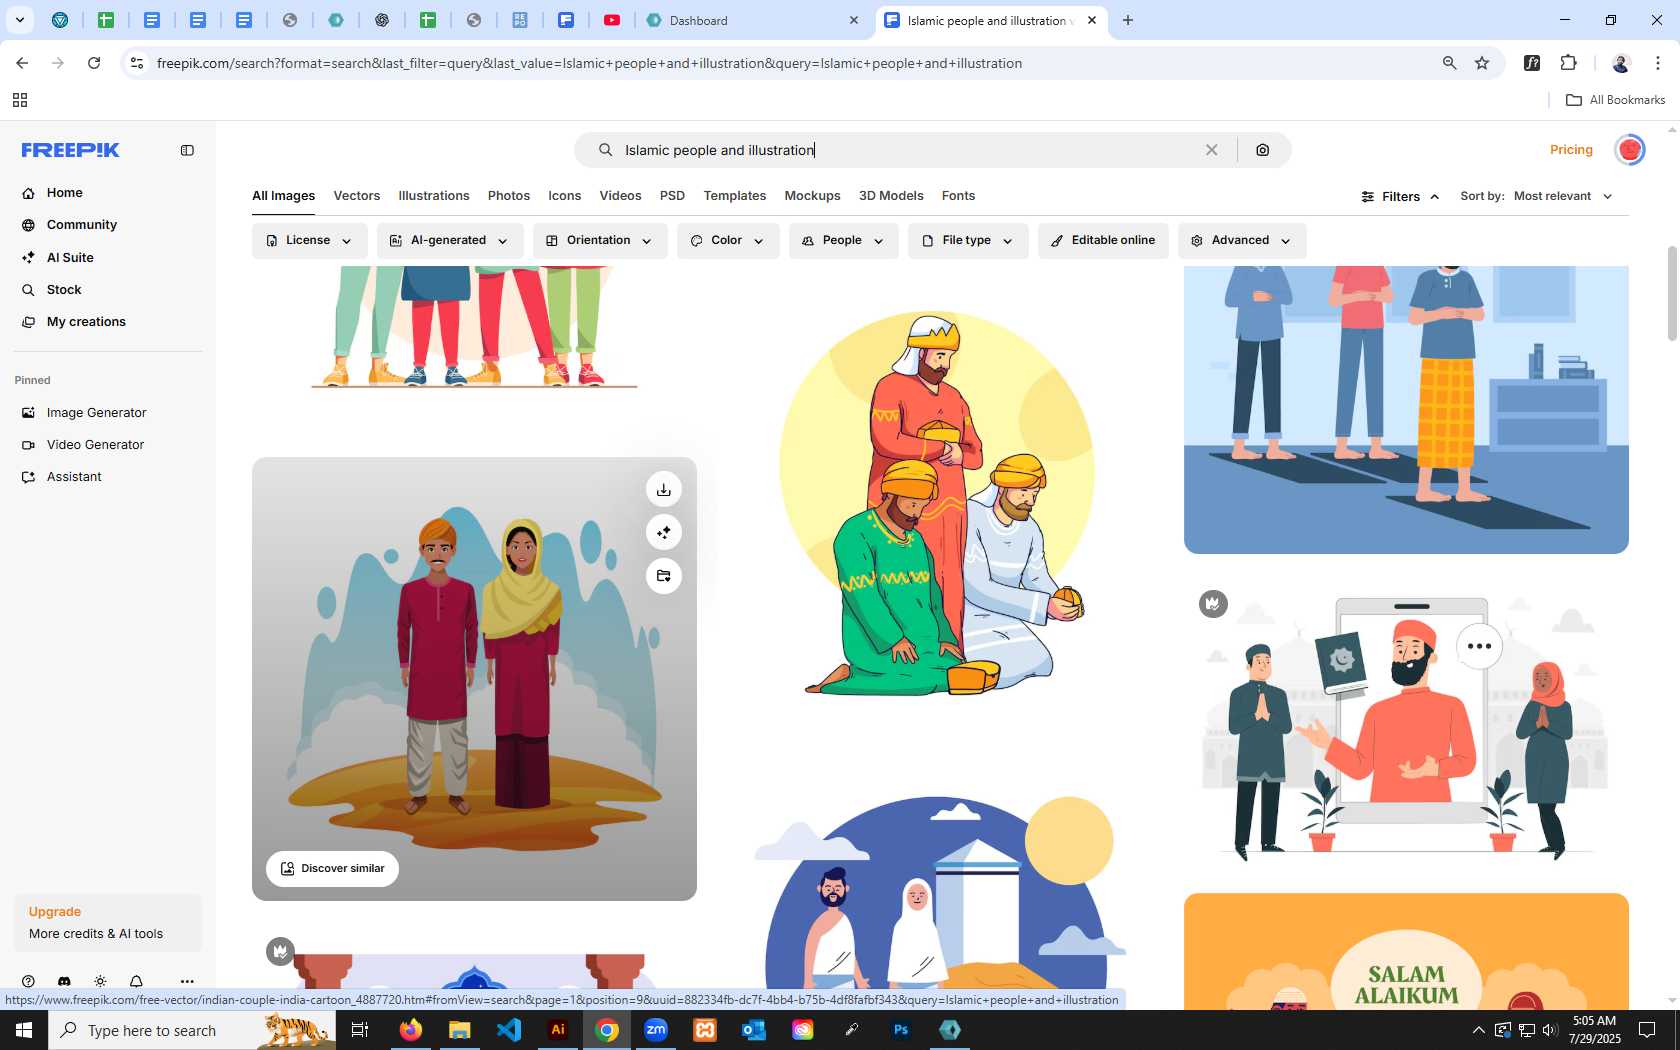Switch to the Icons tab
Screen dimensions: 1680x1050
pyautogui.click(x=565, y=196)
